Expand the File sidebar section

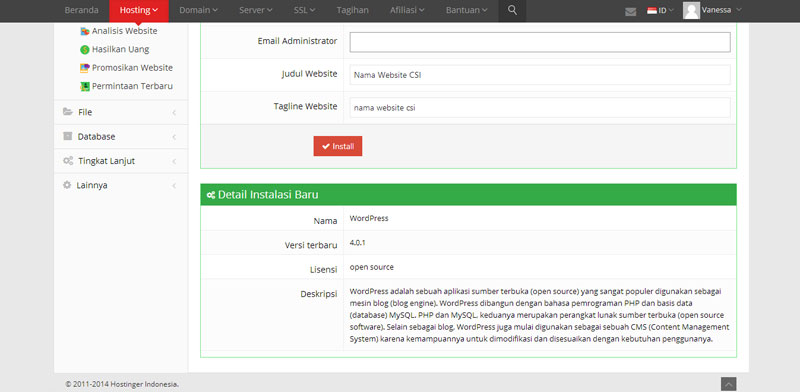click(x=121, y=112)
